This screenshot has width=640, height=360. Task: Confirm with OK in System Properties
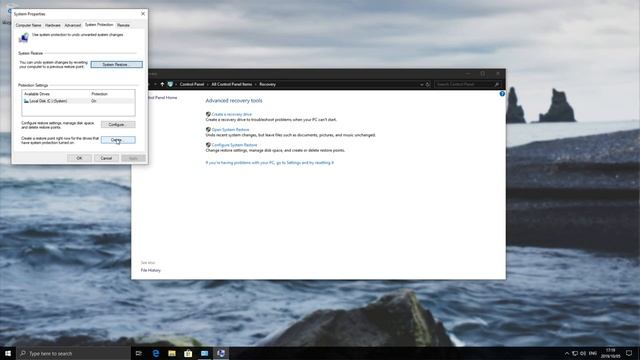tap(79, 158)
